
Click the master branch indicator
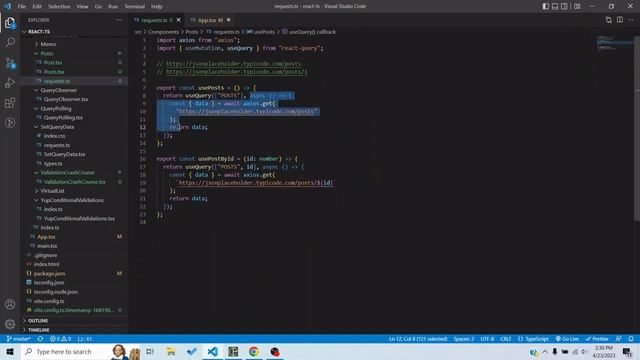point(19,339)
